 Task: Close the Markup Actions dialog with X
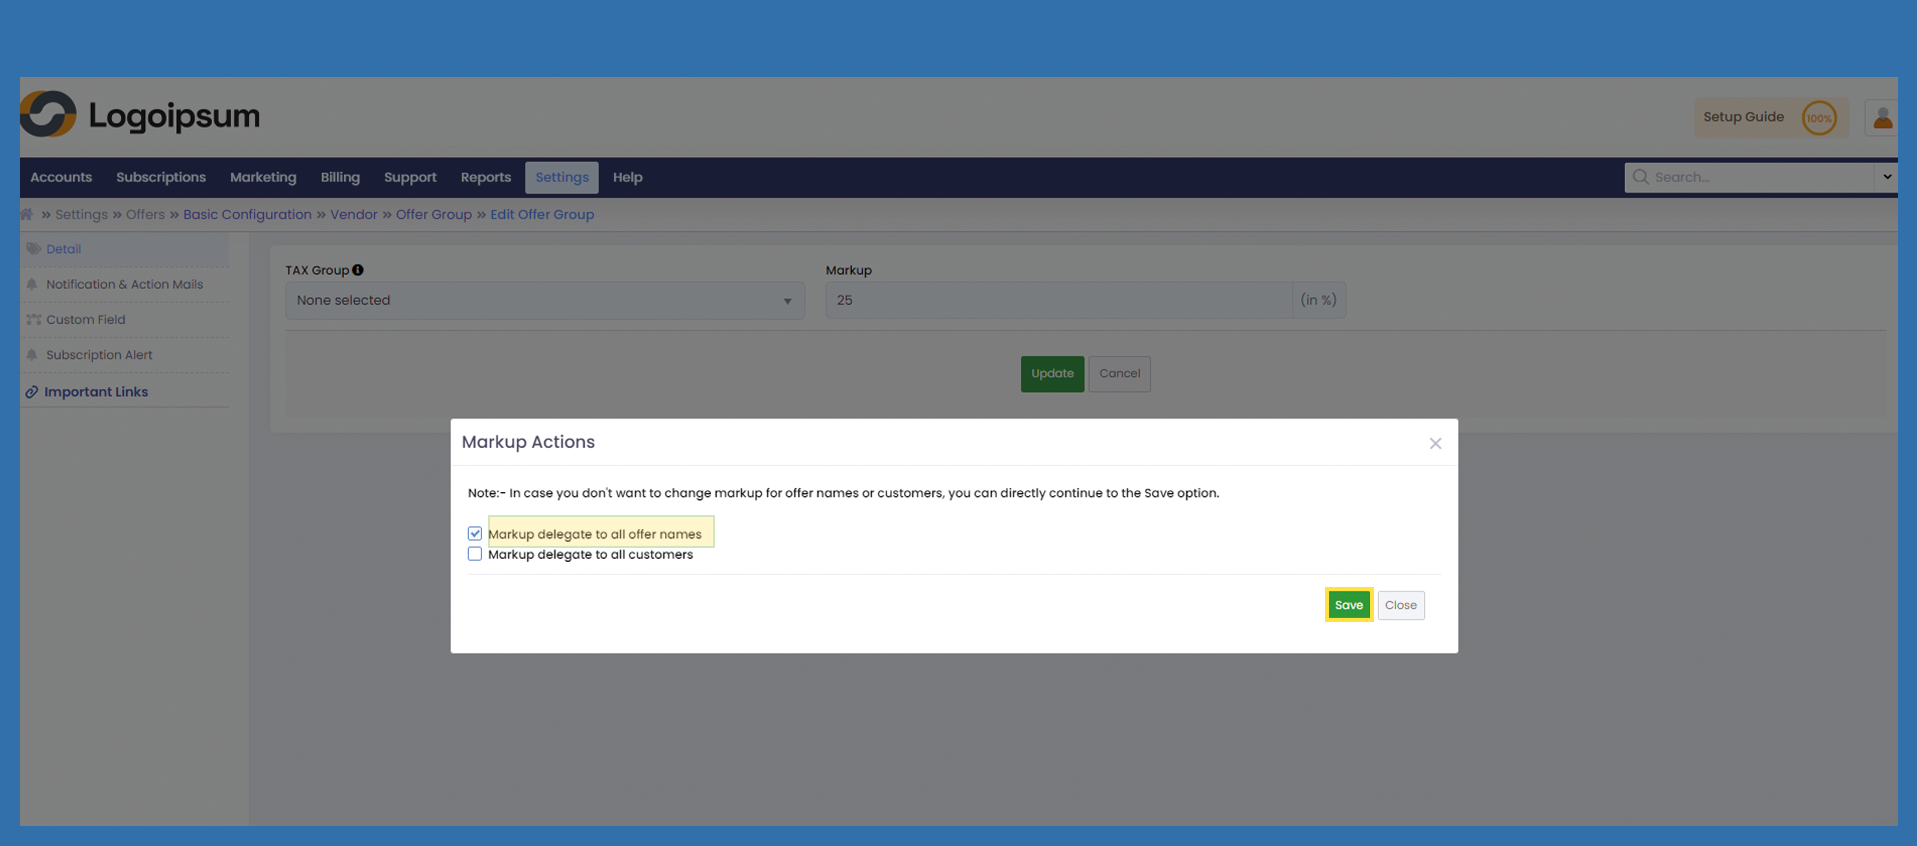pyautogui.click(x=1435, y=443)
